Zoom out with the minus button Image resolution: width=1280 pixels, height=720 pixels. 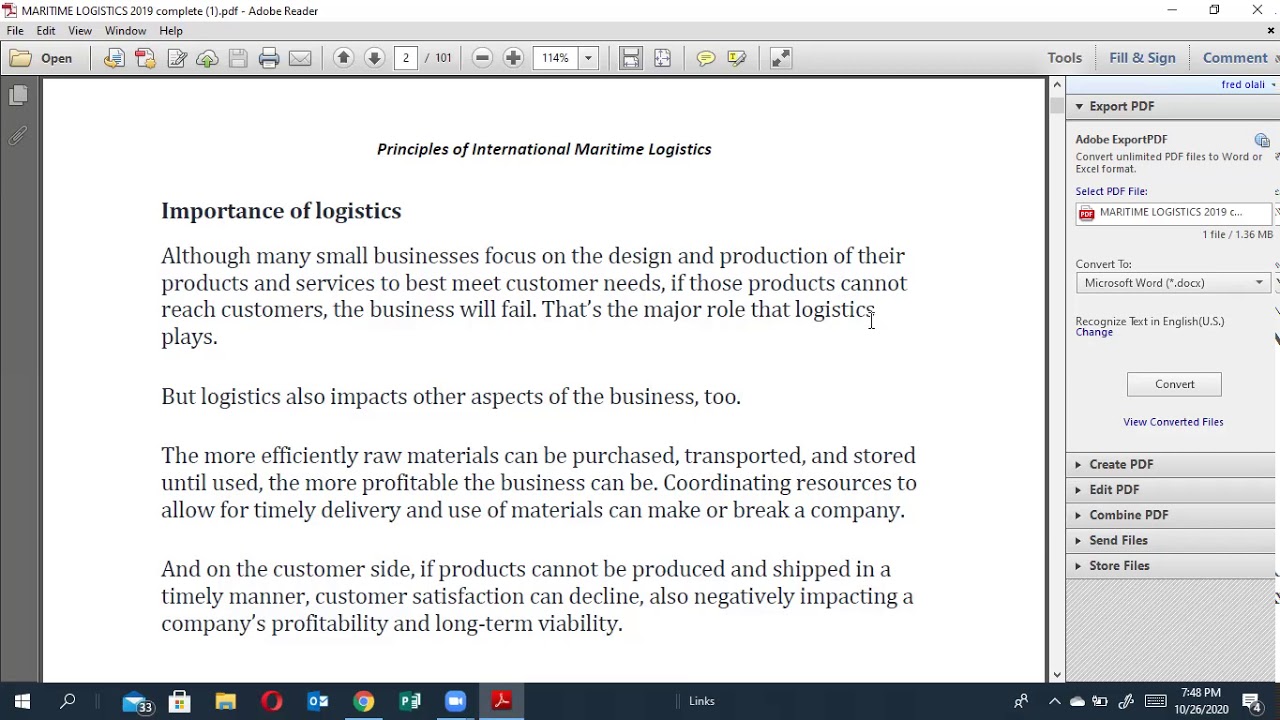(x=482, y=58)
